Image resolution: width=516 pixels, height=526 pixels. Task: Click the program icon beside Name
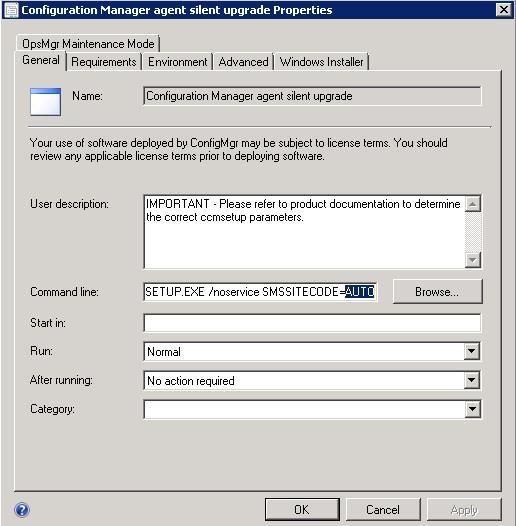pos(45,102)
